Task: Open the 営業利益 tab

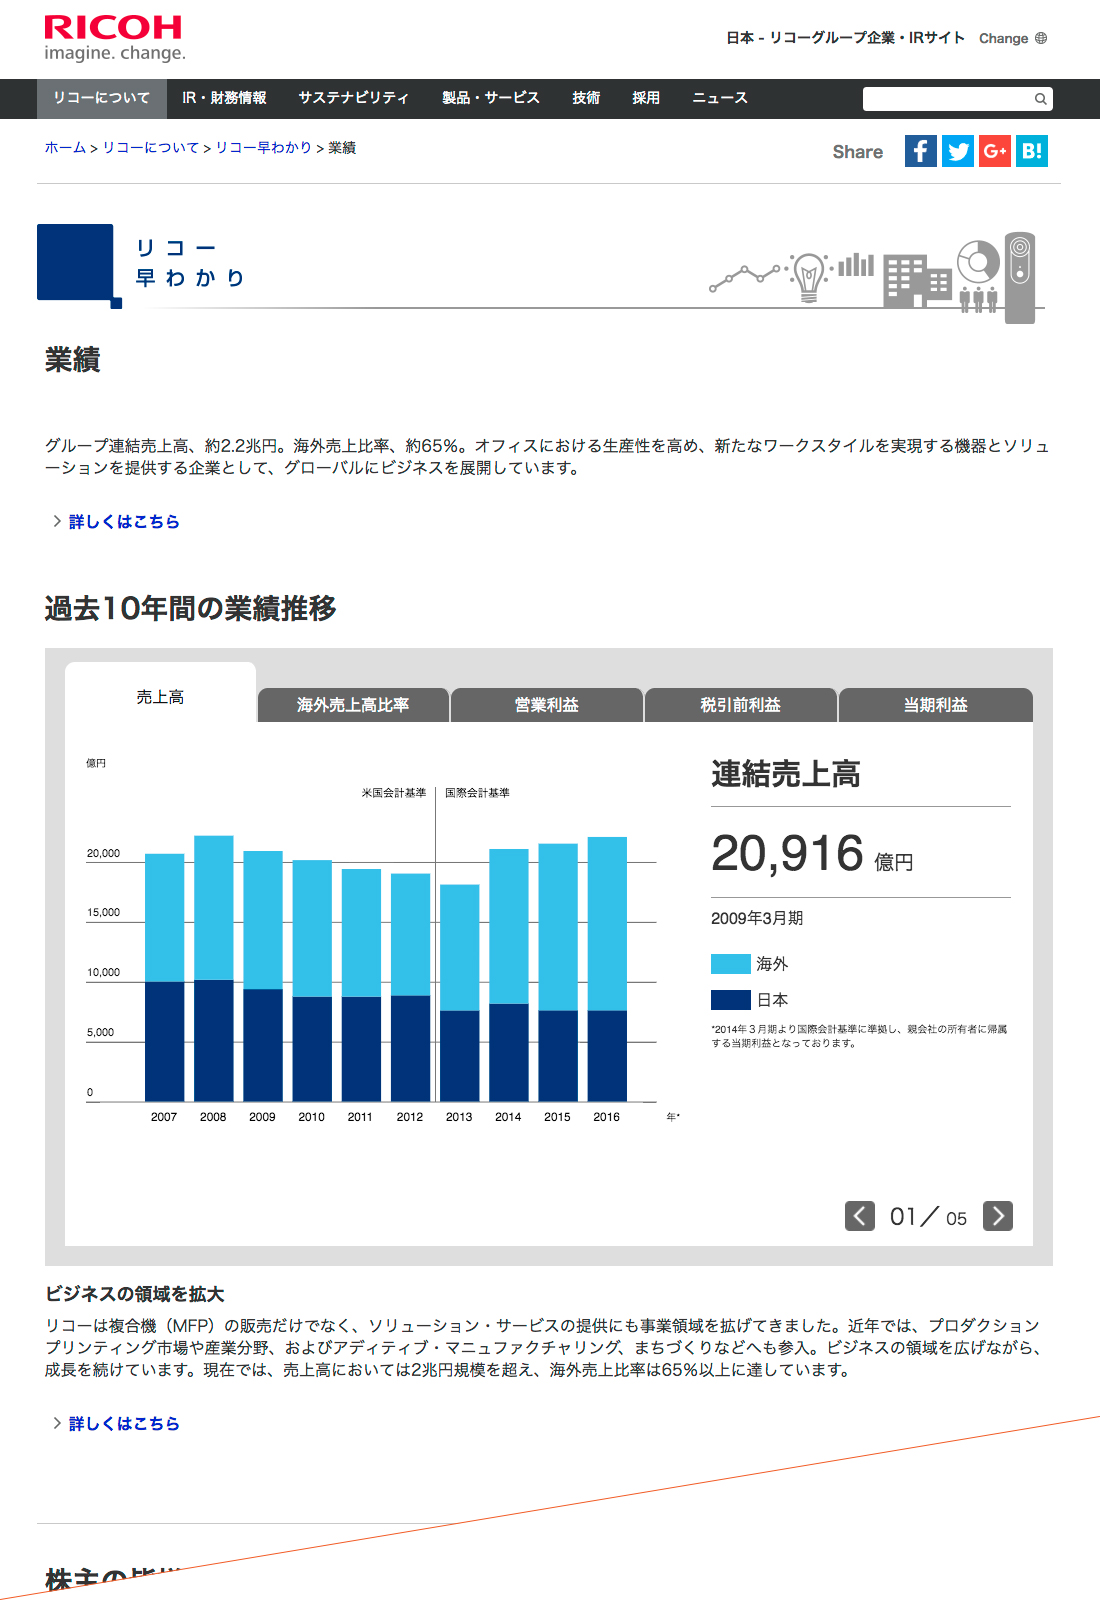Action: [x=546, y=705]
